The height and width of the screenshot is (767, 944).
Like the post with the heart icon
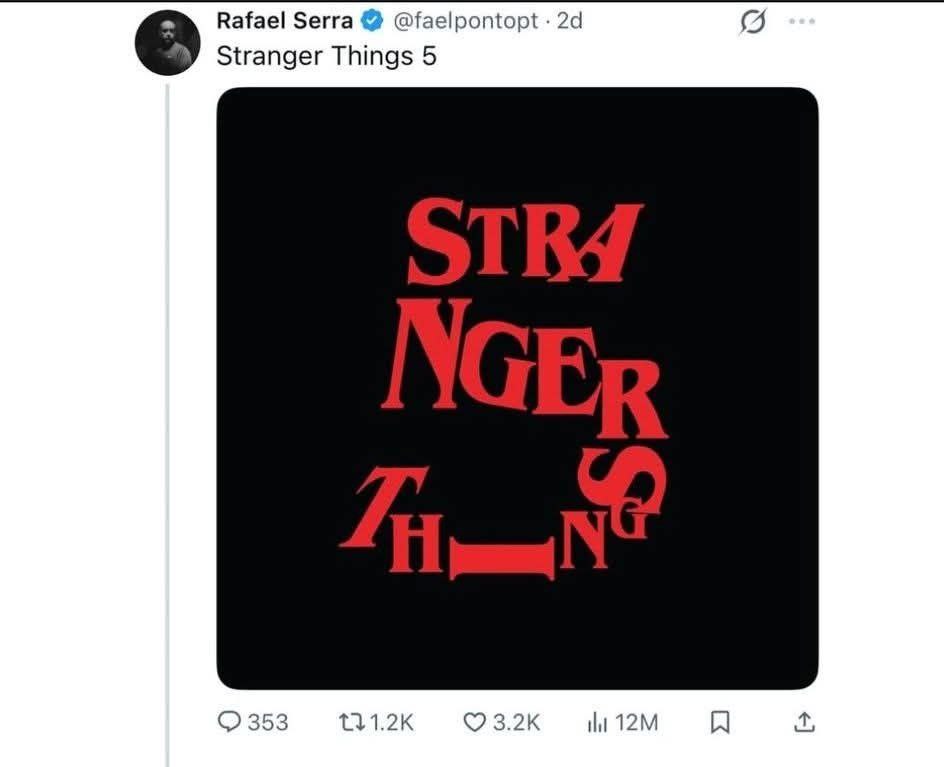coord(475,722)
